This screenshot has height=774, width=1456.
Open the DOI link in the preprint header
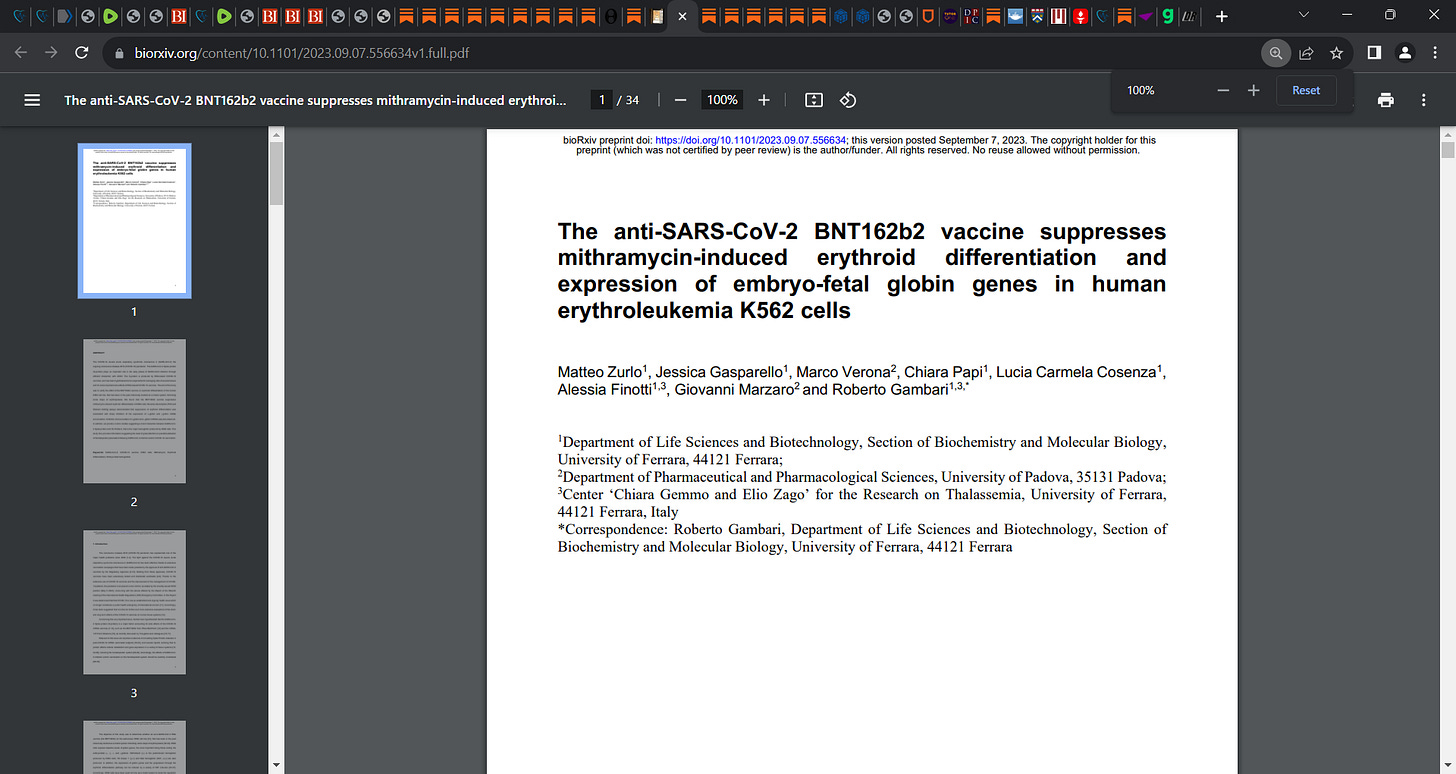[751, 140]
